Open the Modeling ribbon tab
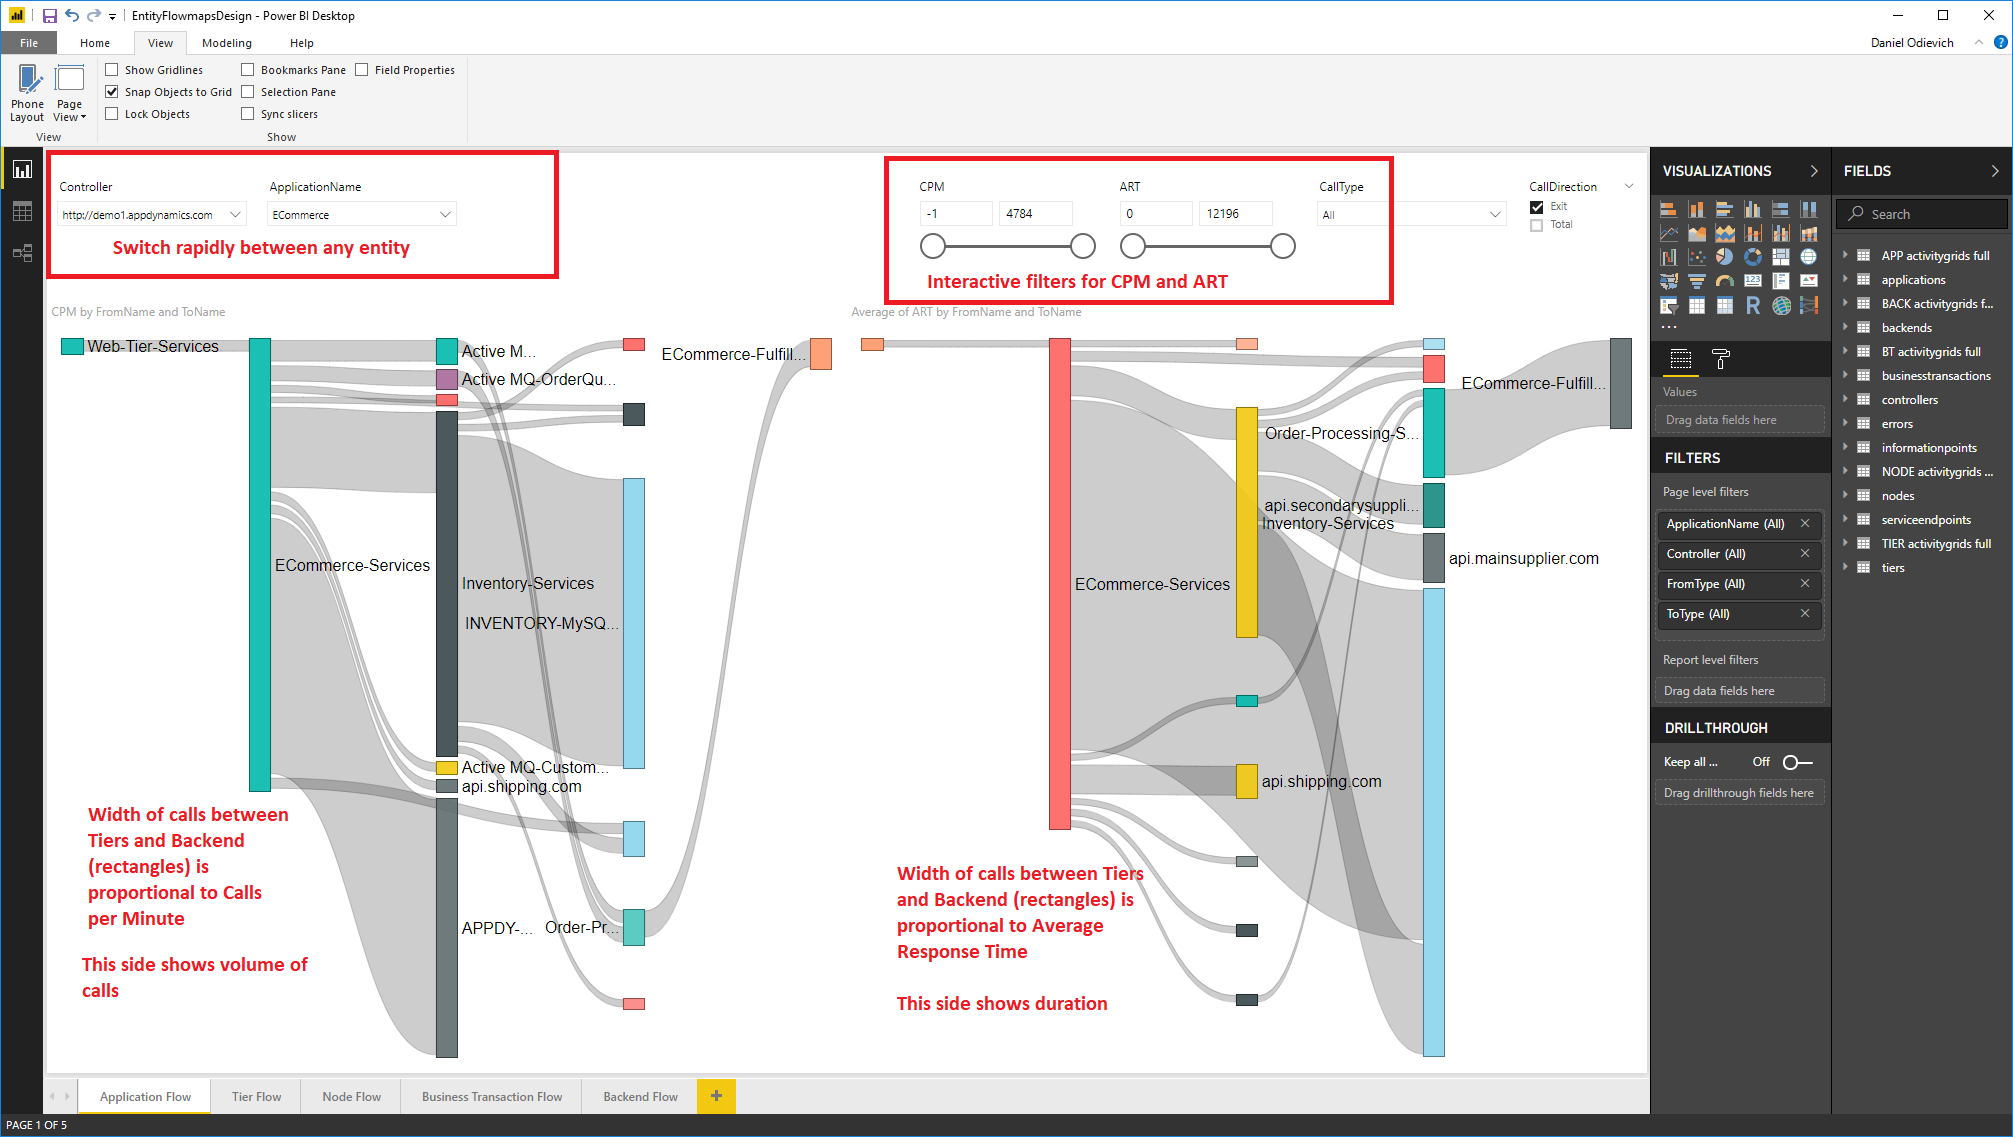 (227, 43)
